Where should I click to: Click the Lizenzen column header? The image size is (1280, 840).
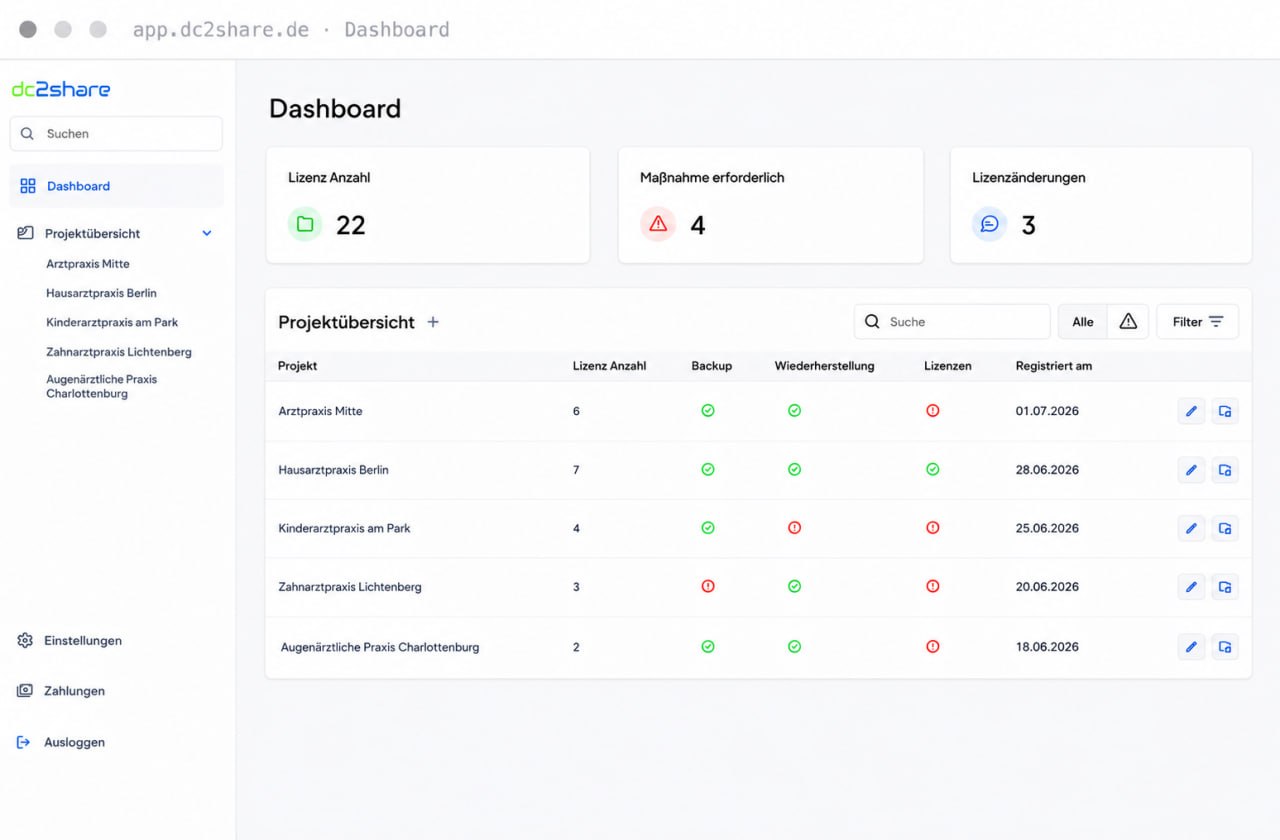pos(948,366)
